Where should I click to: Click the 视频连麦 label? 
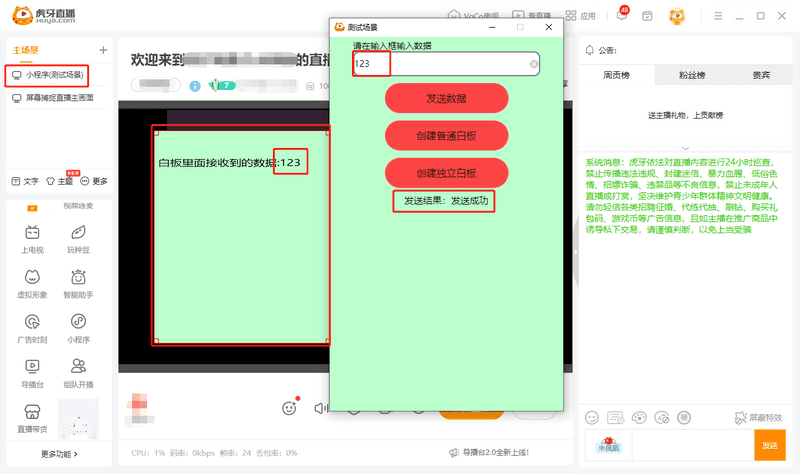[x=78, y=206]
